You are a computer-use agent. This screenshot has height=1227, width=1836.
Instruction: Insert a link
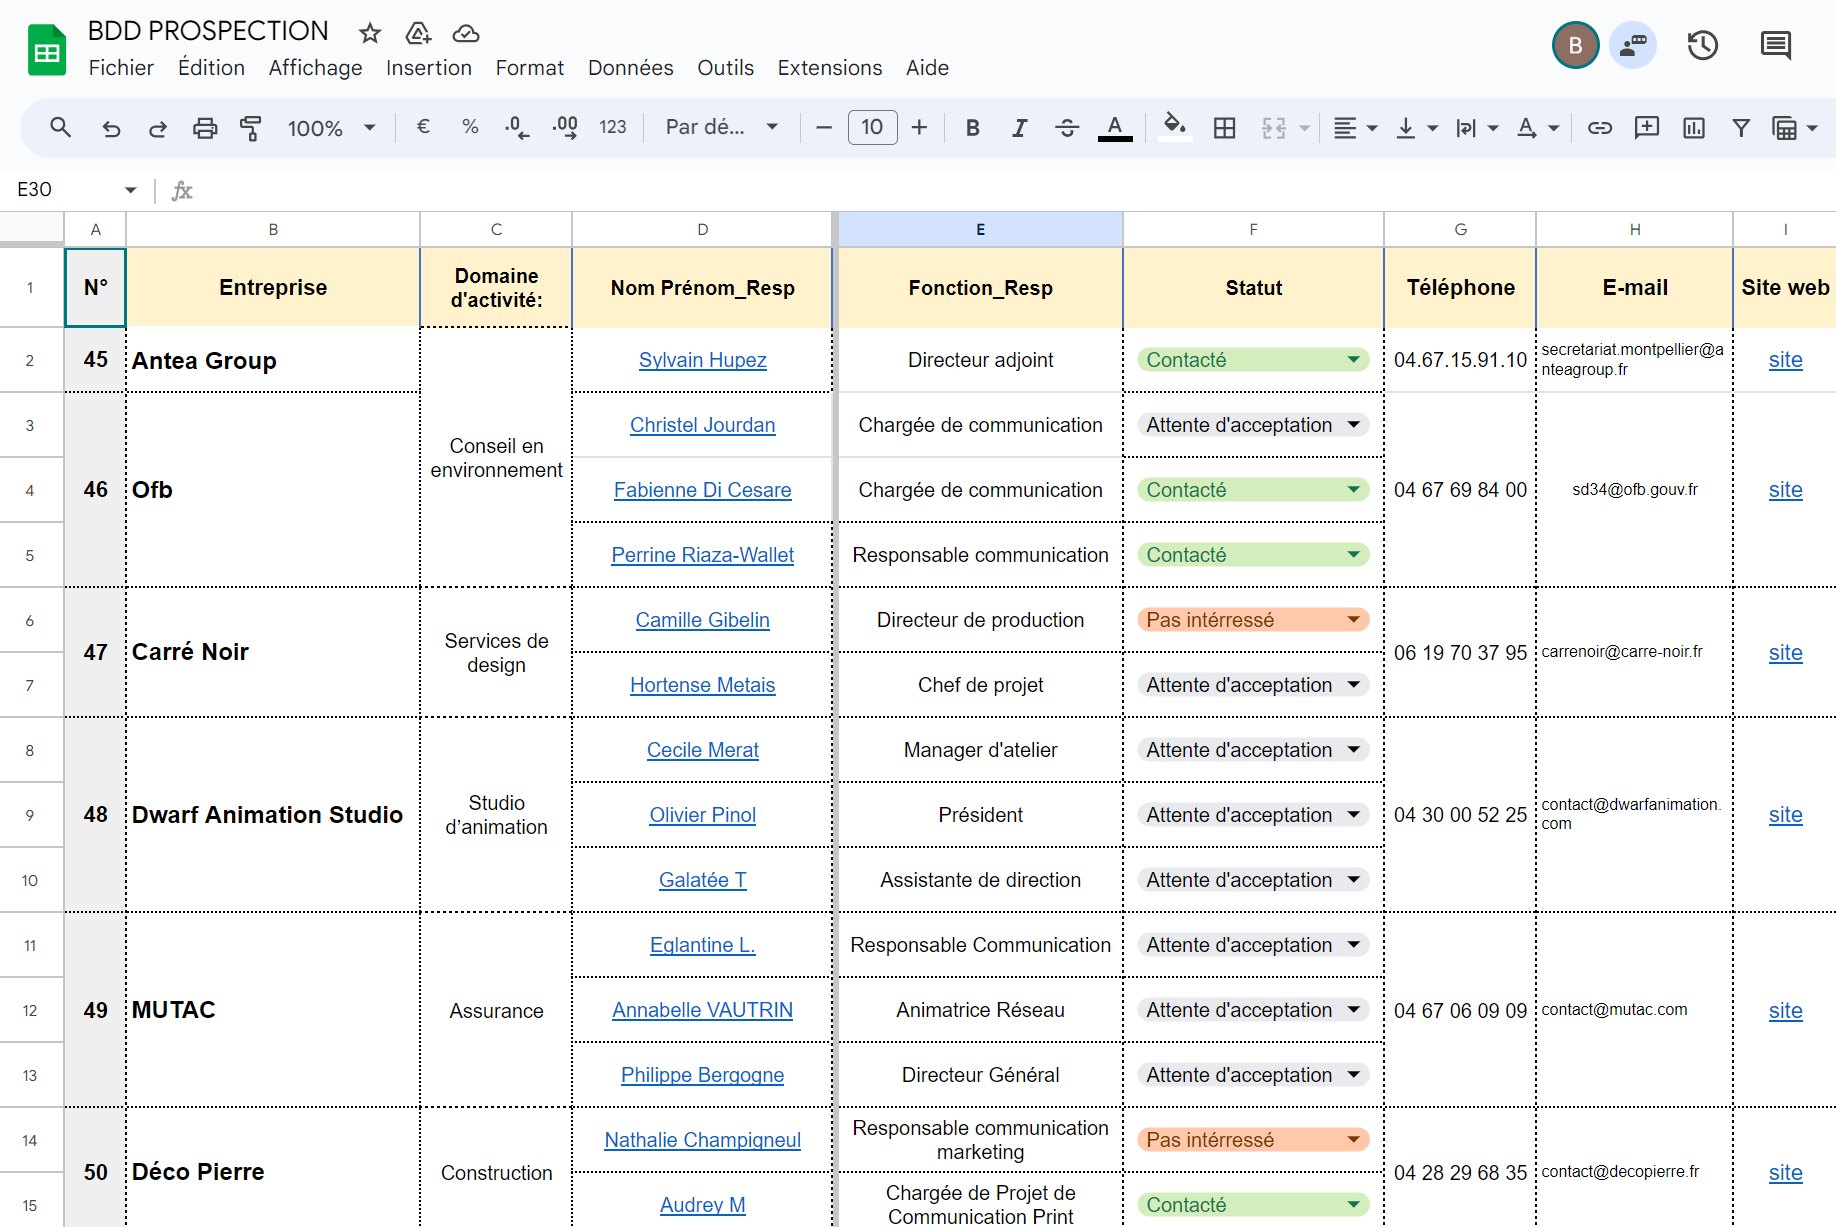1600,128
